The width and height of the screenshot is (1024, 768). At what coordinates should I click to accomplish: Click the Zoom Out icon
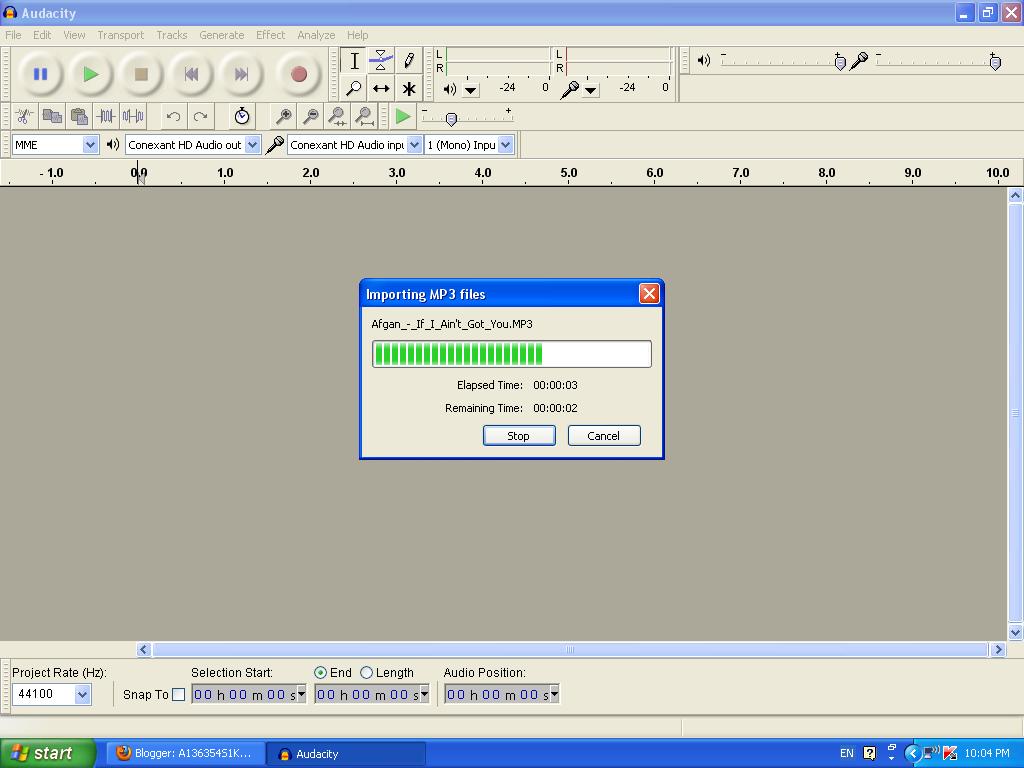[x=311, y=117]
